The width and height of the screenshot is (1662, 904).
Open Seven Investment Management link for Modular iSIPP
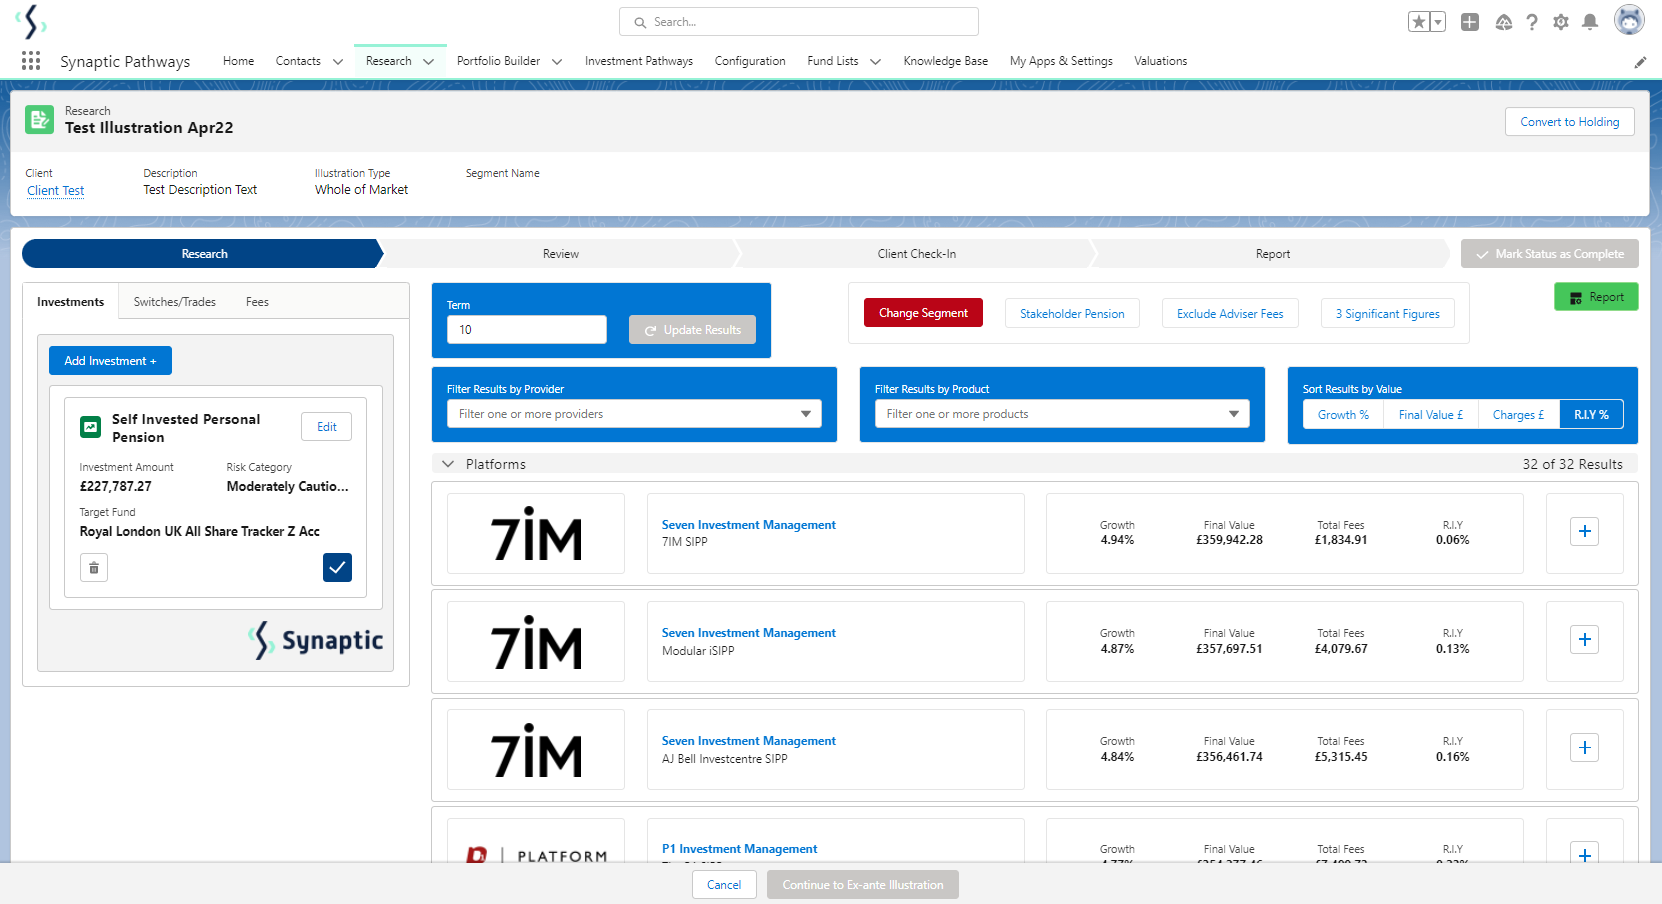tap(749, 633)
